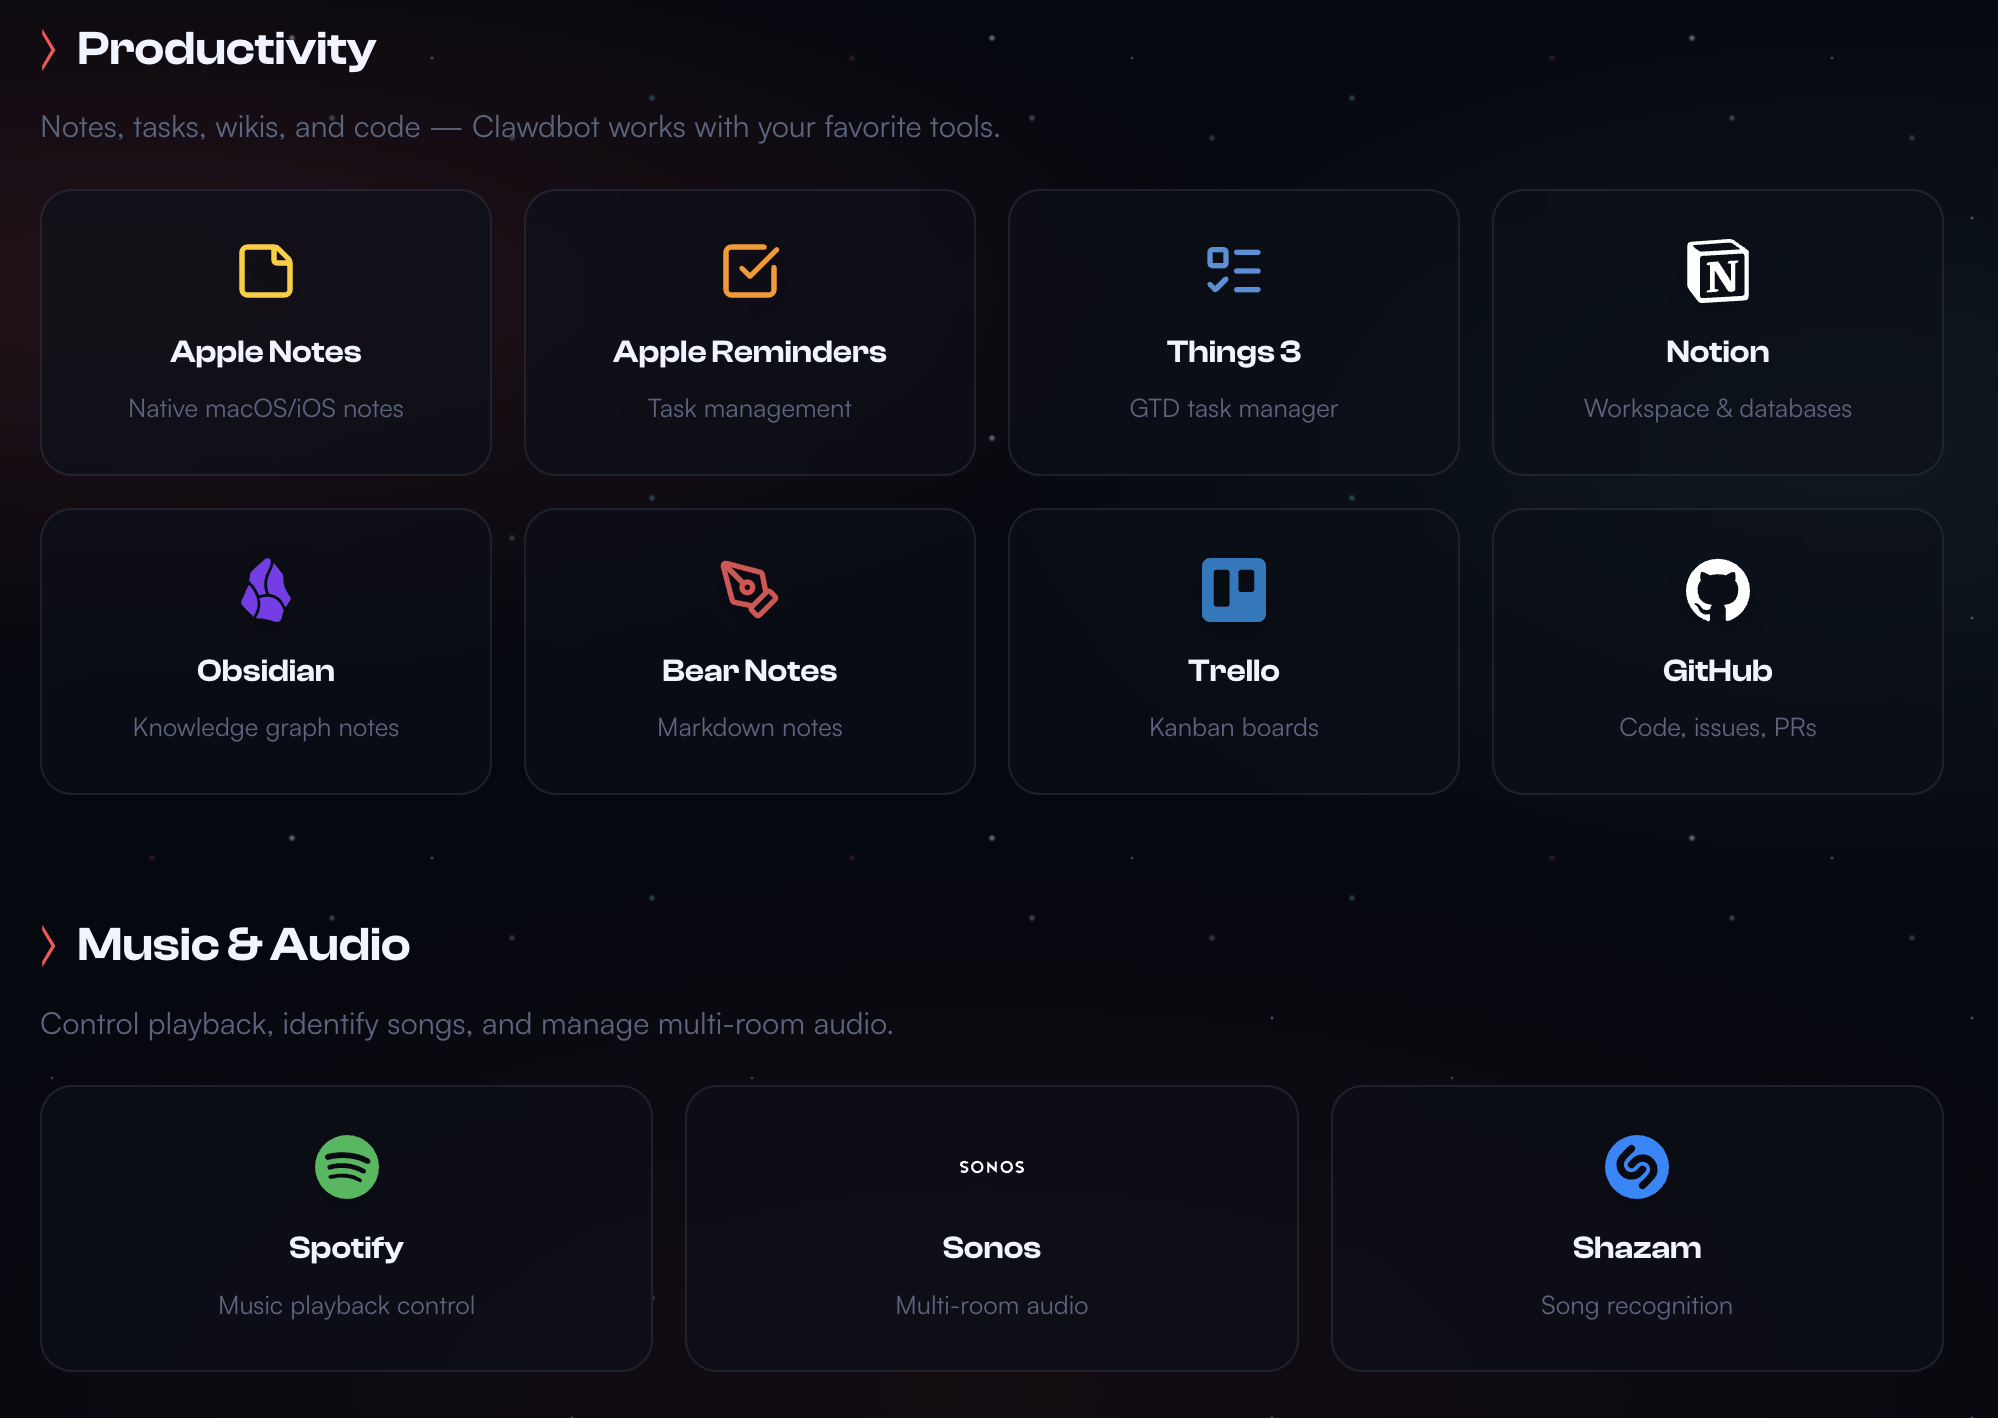Click the Shazam "Song recognition" description

tap(1636, 1306)
